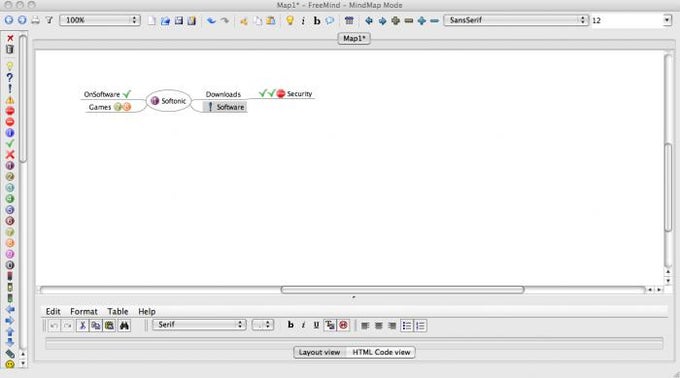Image resolution: width=680 pixels, height=378 pixels.
Task: Click the font size field showing 12
Action: click(627, 20)
